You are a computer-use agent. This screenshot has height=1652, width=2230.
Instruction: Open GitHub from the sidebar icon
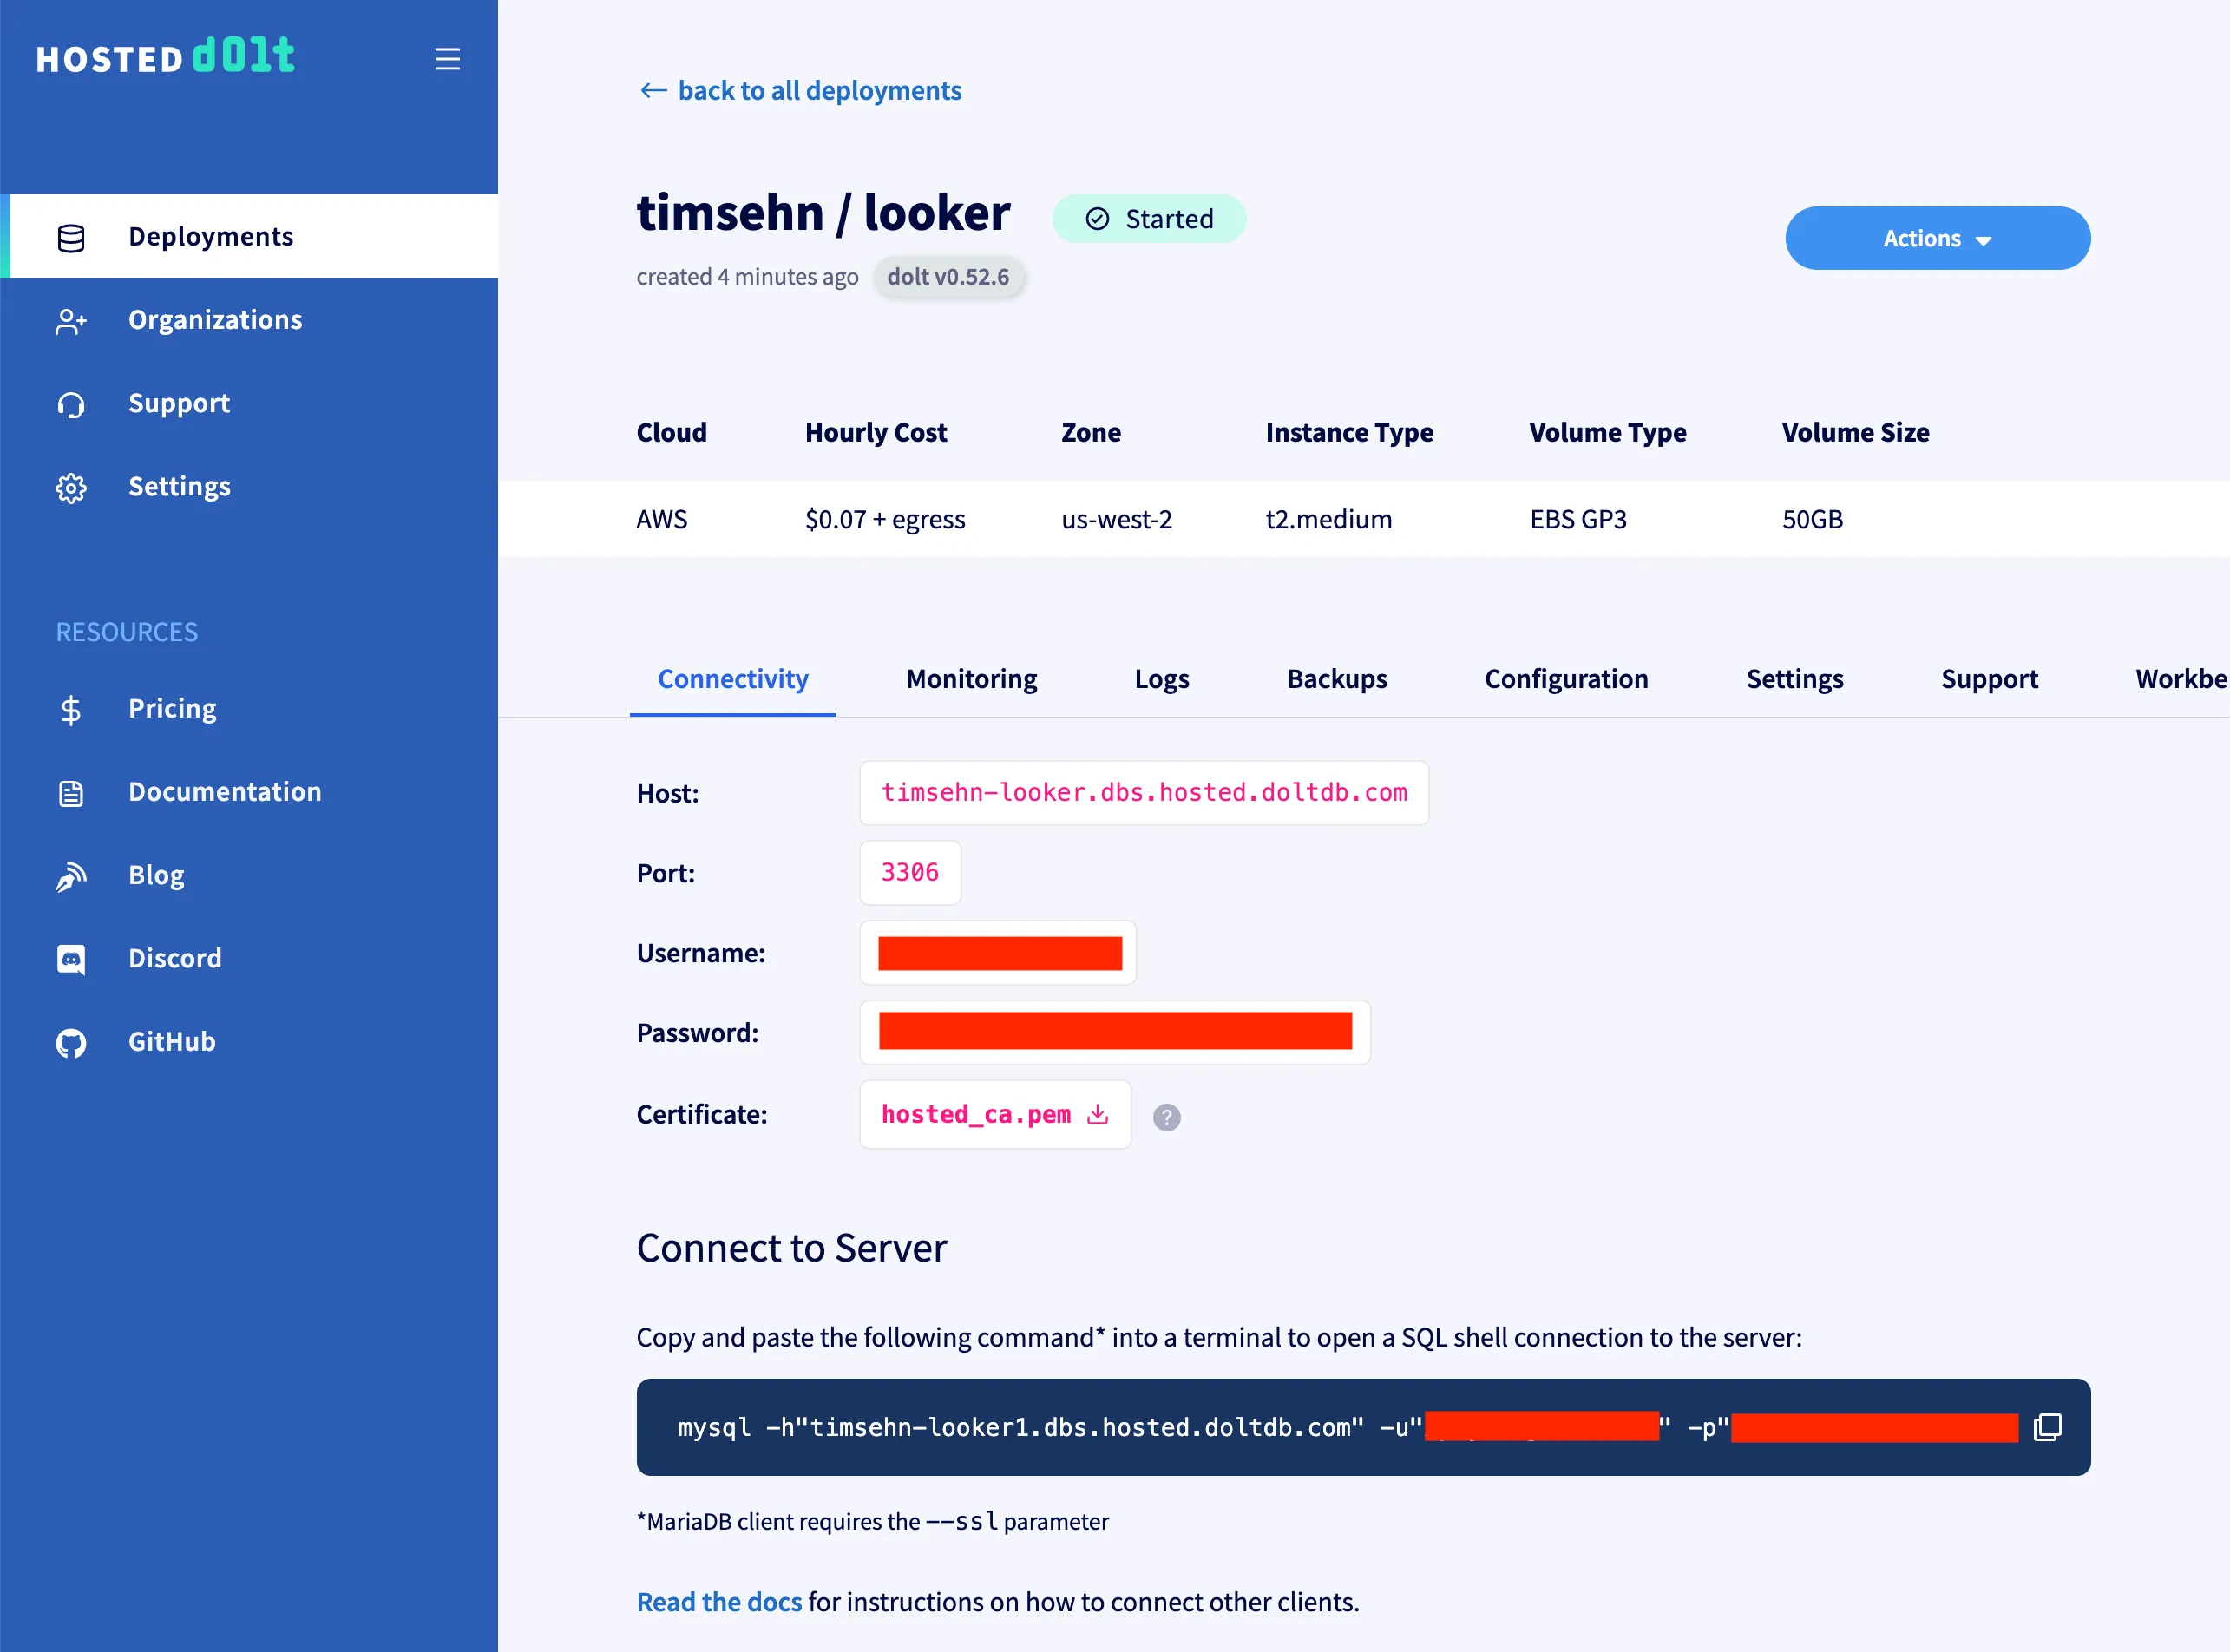70,1042
